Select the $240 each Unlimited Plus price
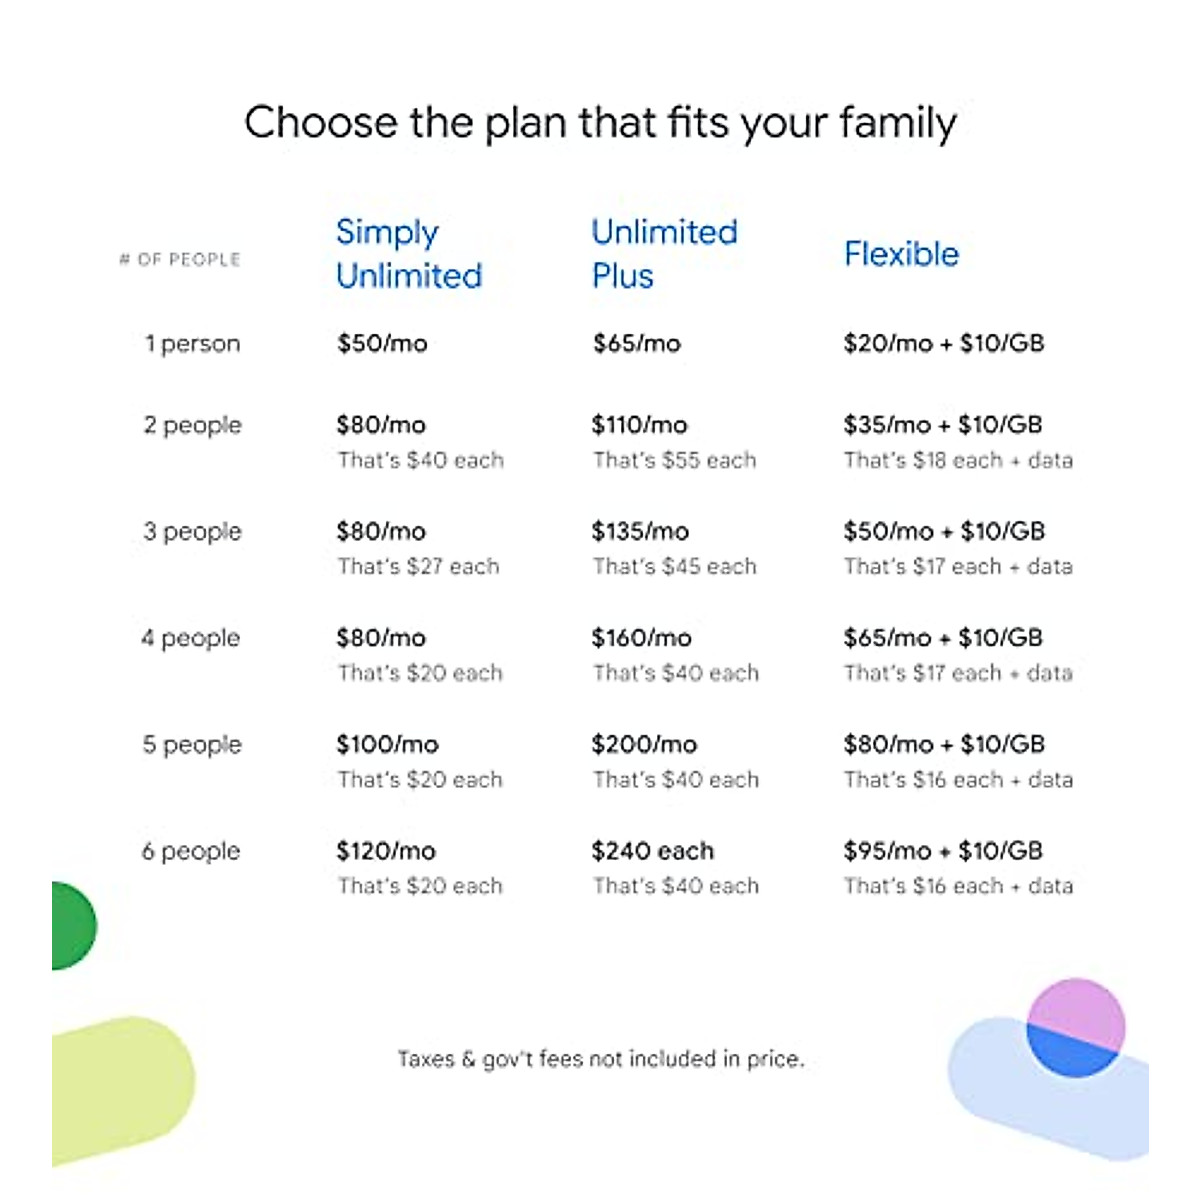Viewport: 1200px width, 1200px height. [x=652, y=851]
